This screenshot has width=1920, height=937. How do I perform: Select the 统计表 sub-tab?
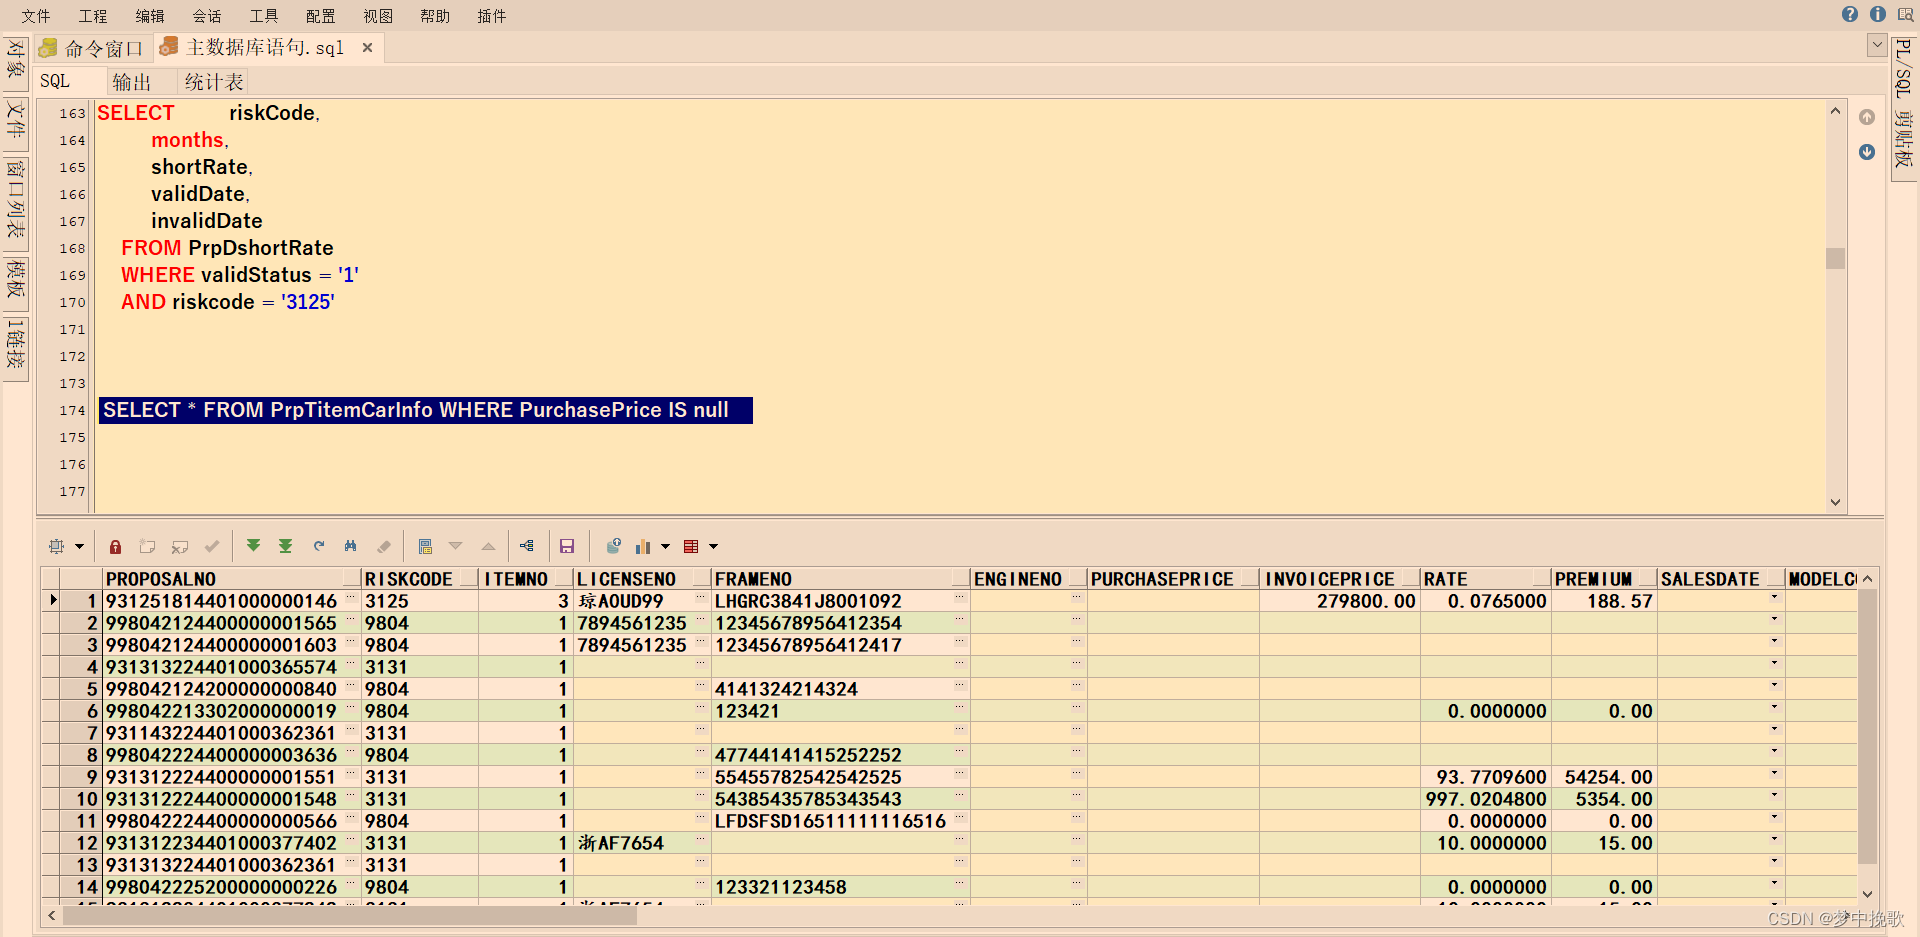[x=214, y=82]
